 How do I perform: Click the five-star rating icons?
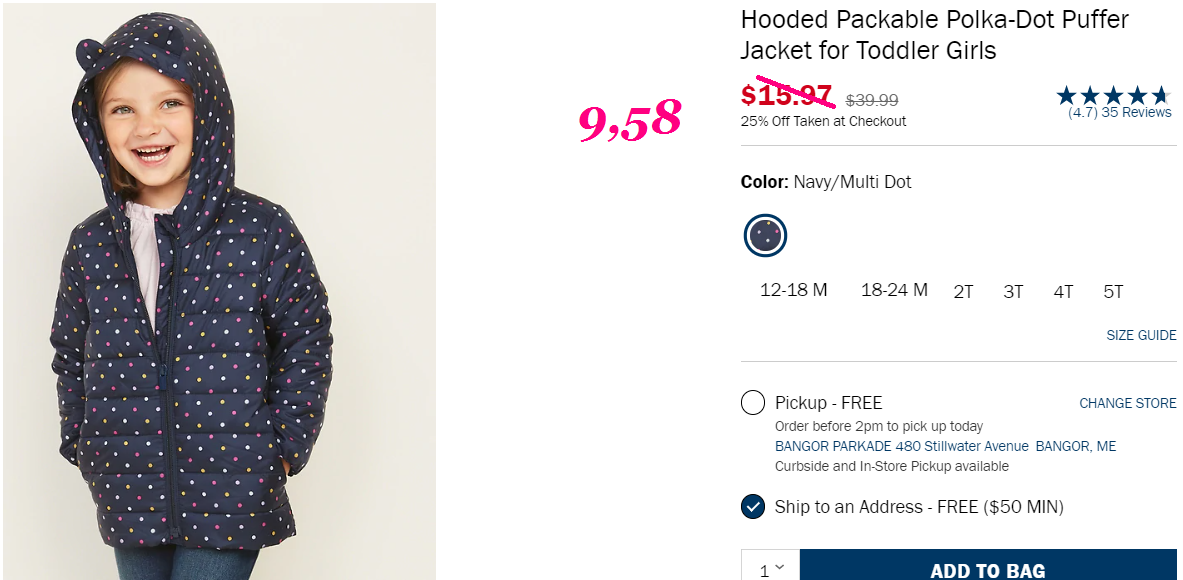coord(1114,95)
